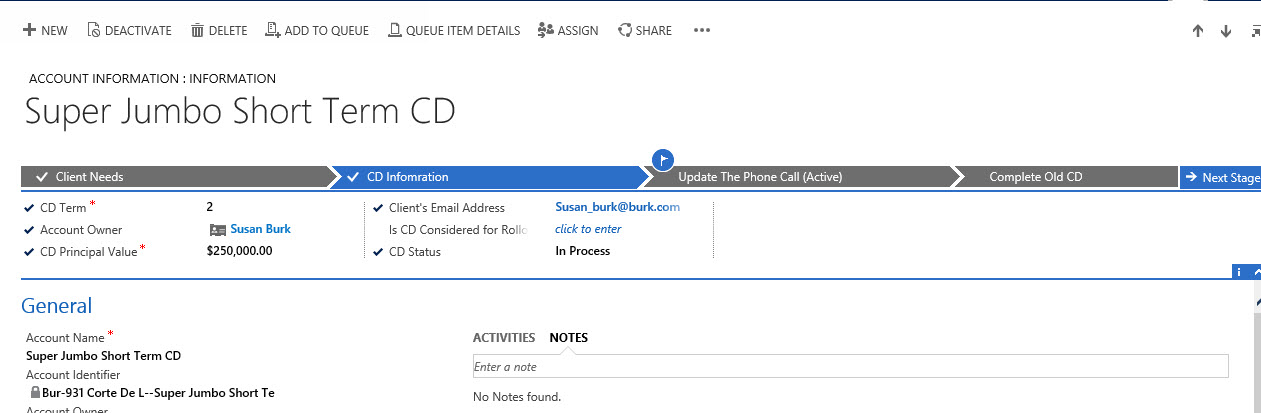Select the Complete Old CD stage

click(x=1035, y=177)
